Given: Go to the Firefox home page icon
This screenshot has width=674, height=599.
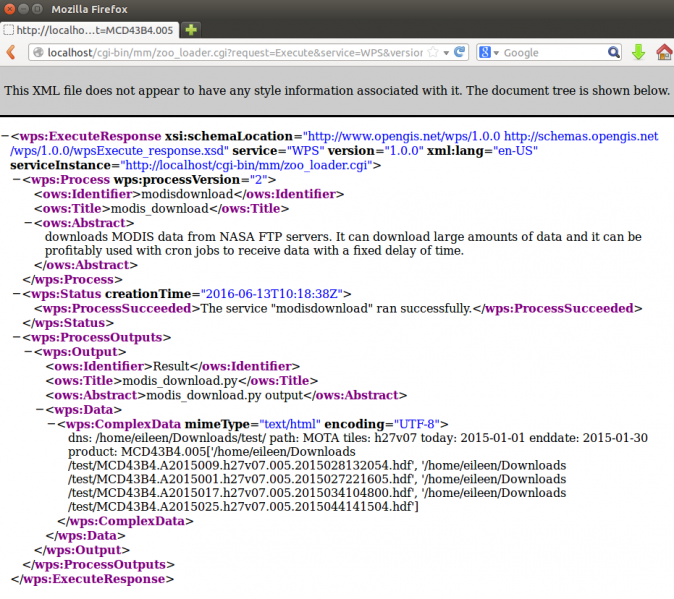Looking at the screenshot, I should pyautogui.click(x=663, y=52).
